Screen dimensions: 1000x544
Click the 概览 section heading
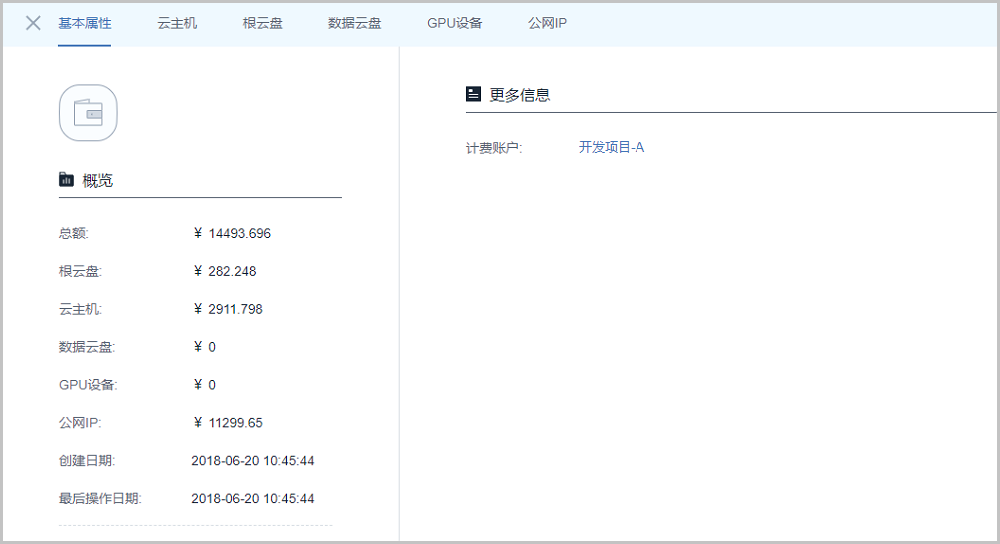point(97,181)
